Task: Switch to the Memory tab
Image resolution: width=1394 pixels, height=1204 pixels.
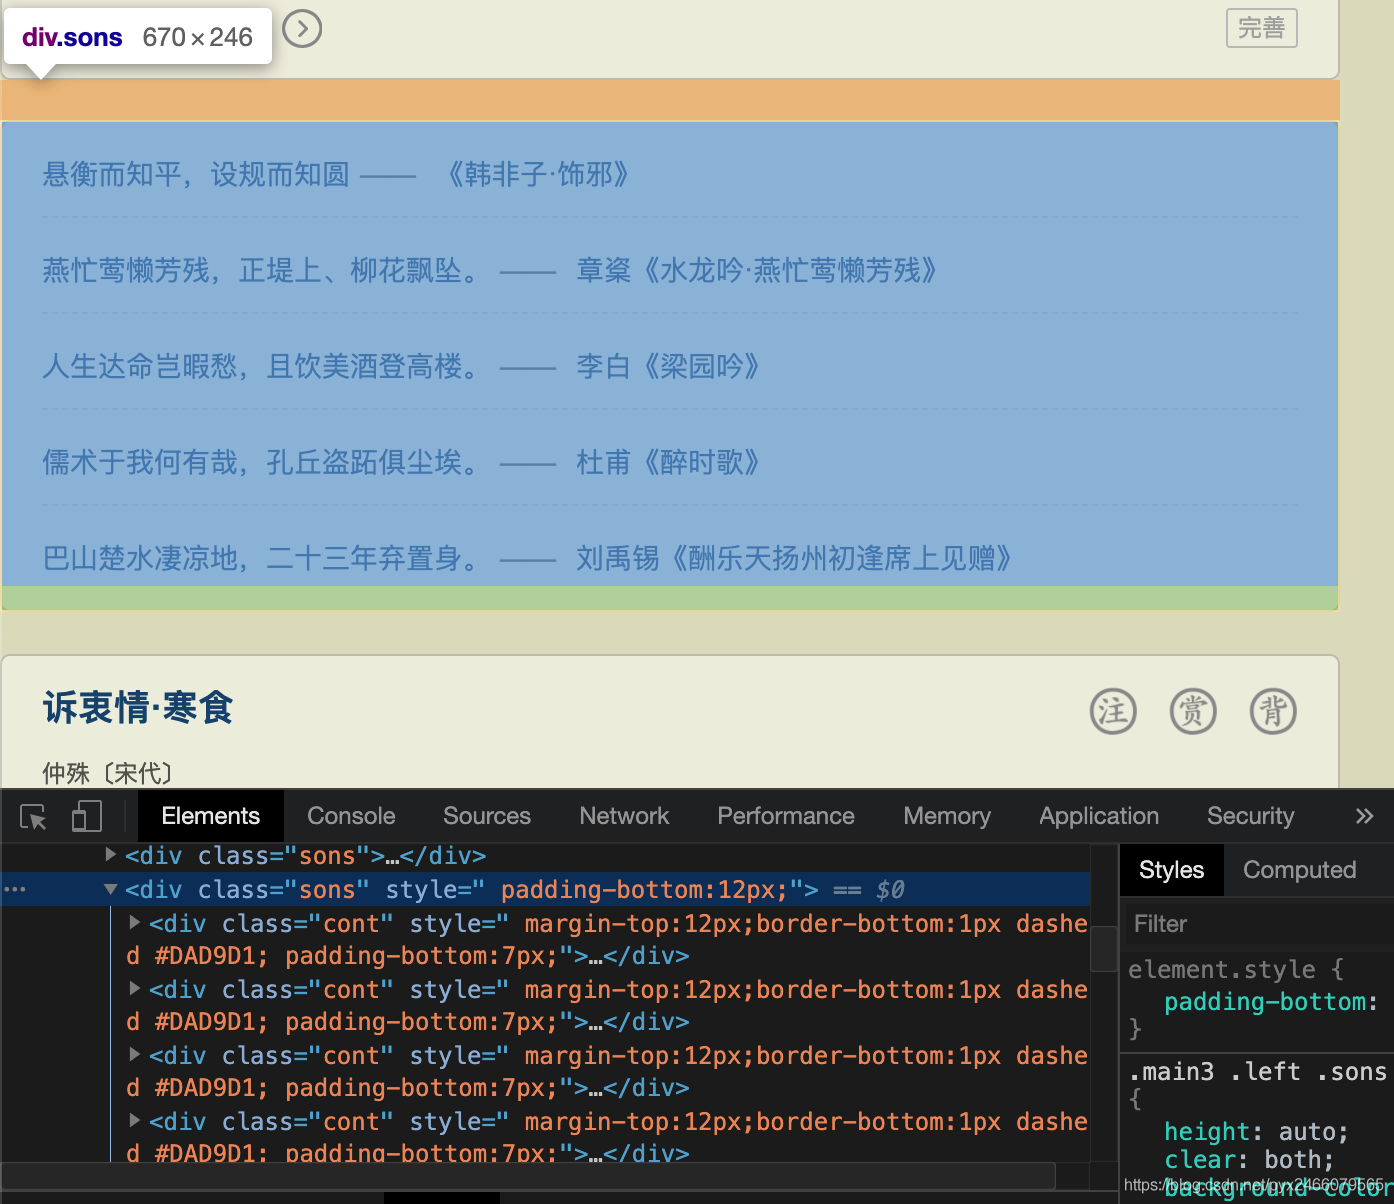Action: [947, 816]
